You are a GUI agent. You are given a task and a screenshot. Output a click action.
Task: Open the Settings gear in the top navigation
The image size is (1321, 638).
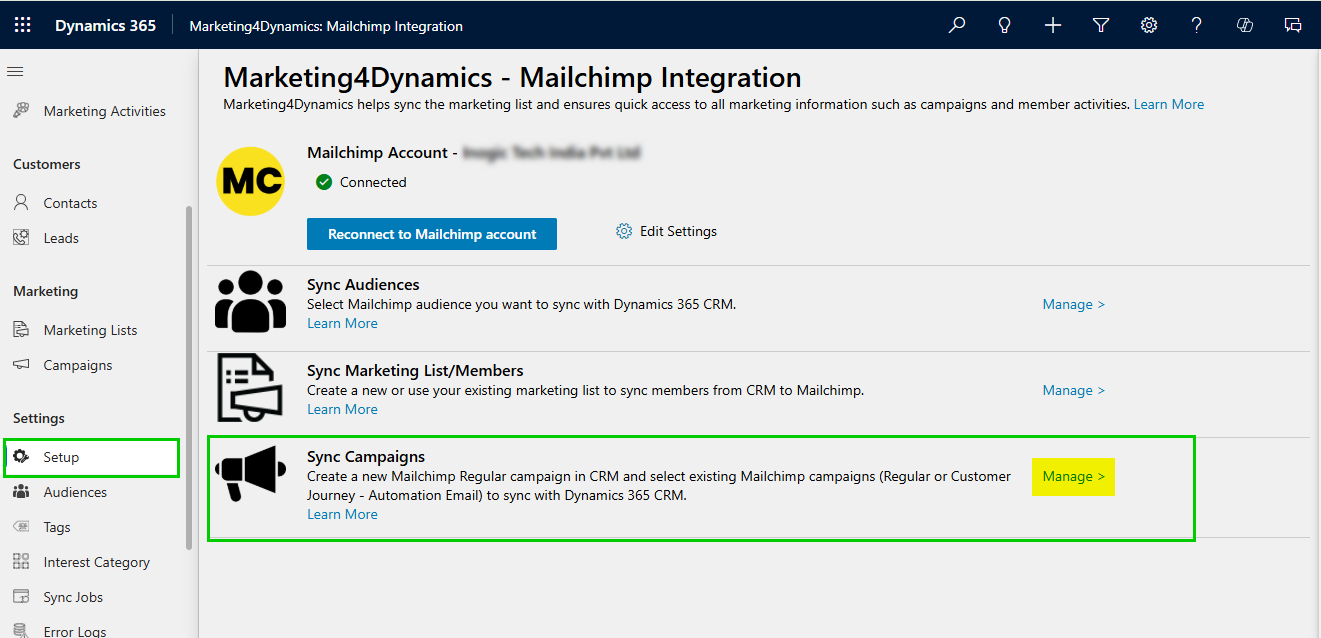tap(1148, 24)
